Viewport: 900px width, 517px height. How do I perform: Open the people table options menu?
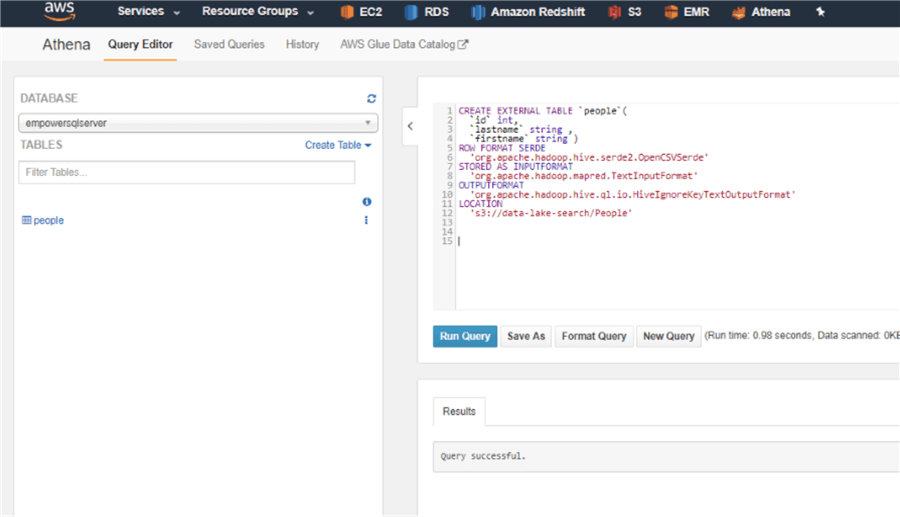pyautogui.click(x=366, y=220)
